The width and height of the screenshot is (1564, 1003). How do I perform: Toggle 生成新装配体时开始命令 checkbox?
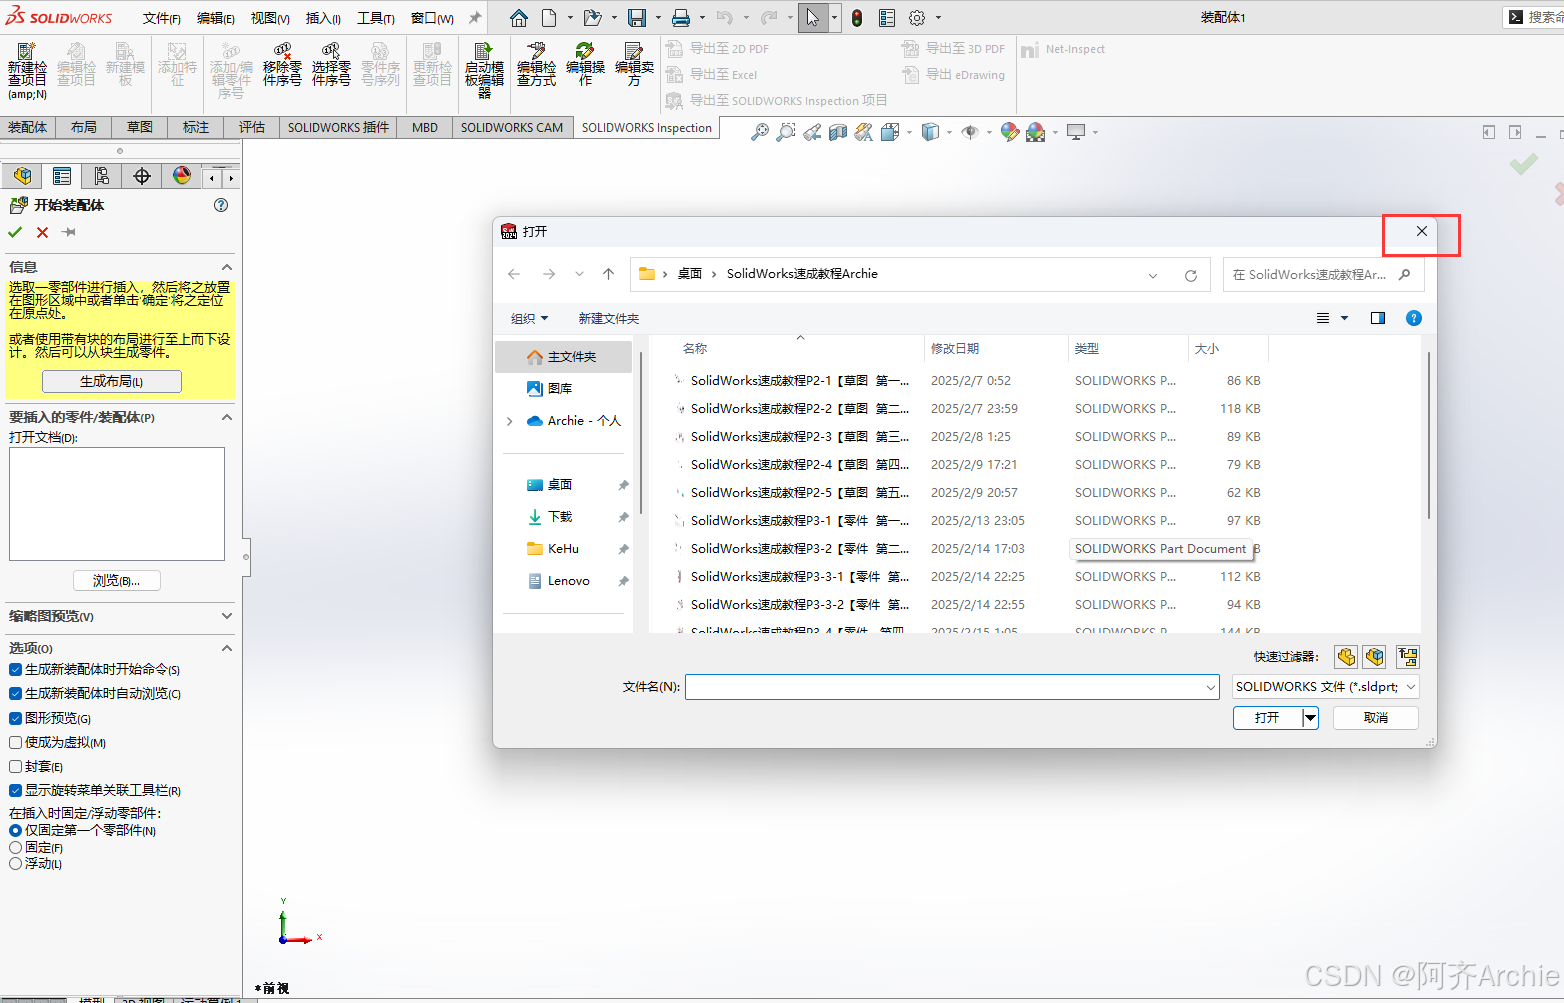tap(15, 669)
